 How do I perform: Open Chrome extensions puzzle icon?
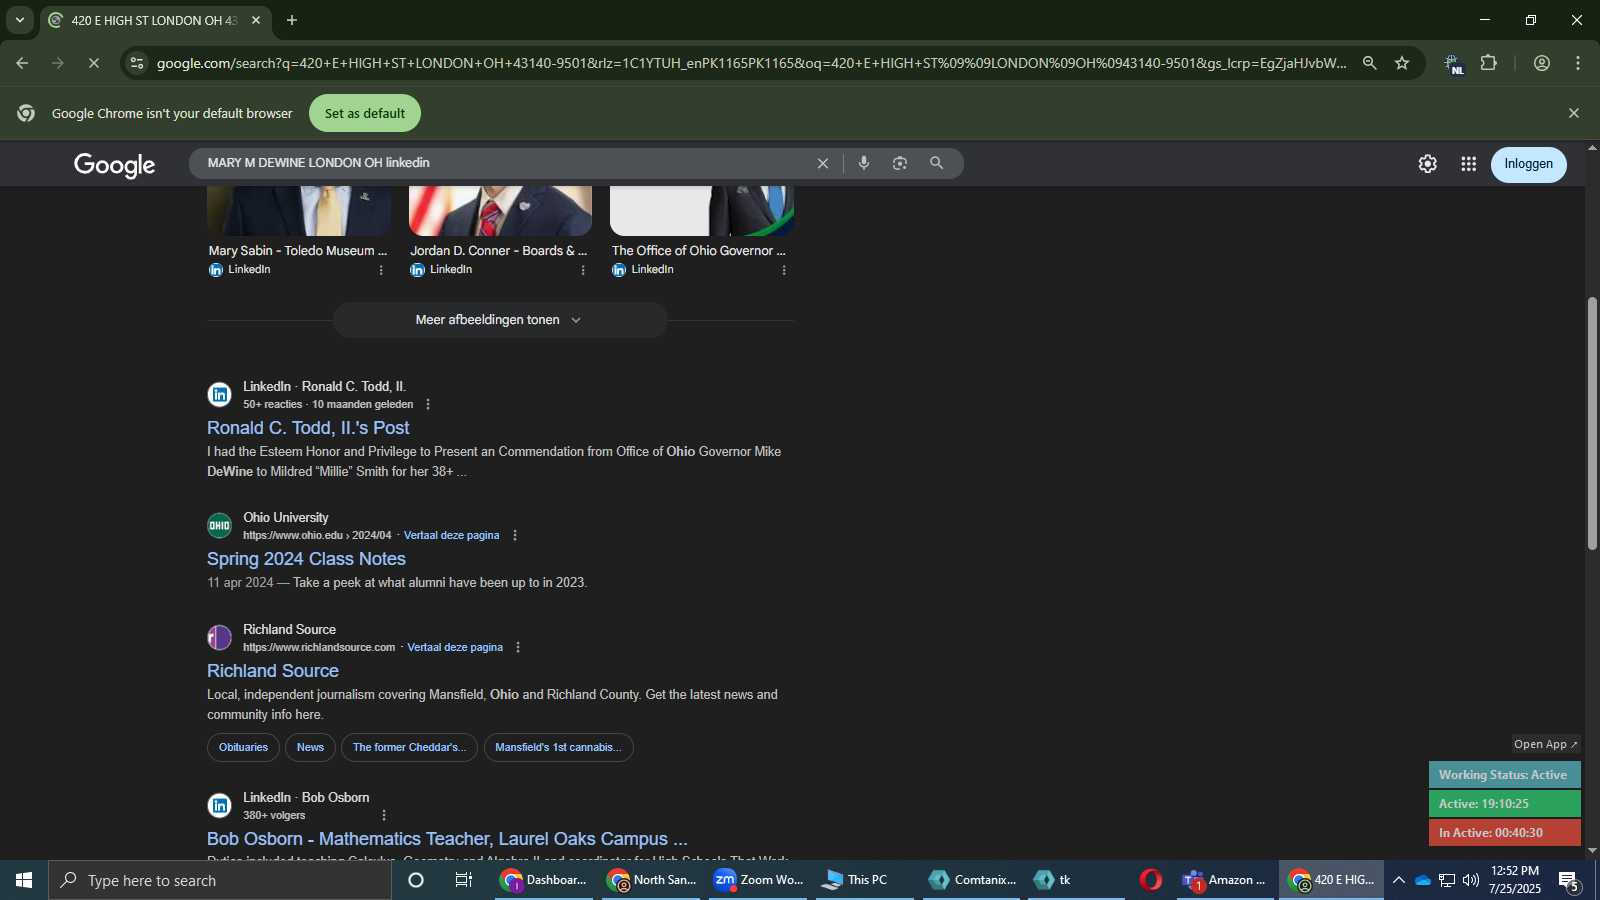coord(1489,63)
